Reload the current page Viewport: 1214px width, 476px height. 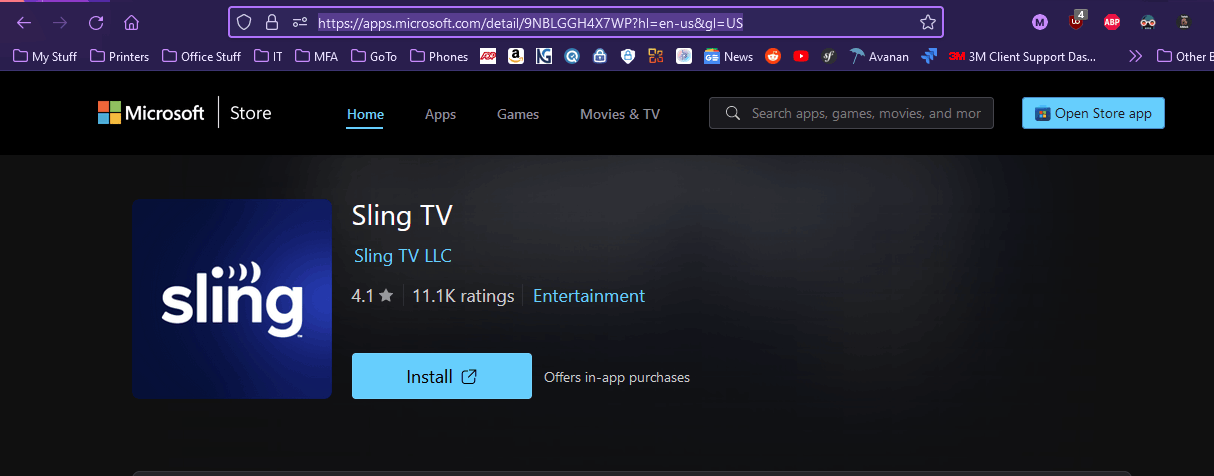click(x=96, y=22)
